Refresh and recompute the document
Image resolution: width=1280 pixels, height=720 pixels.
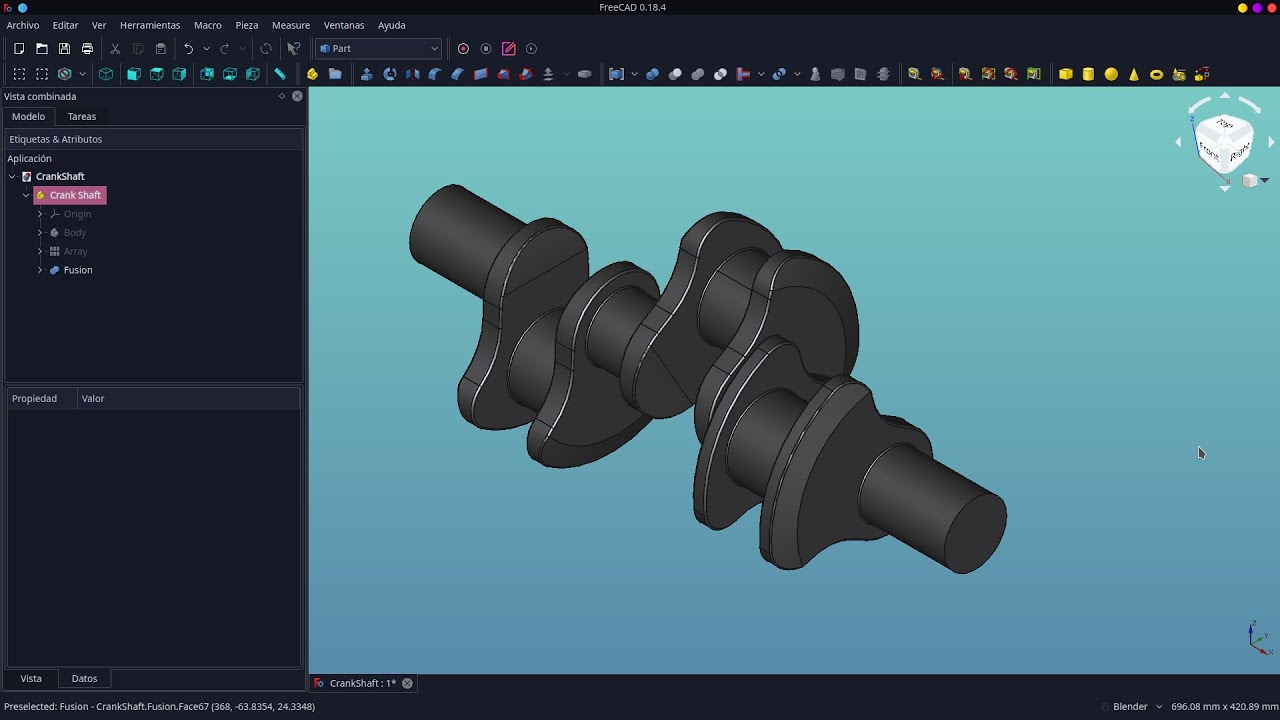click(266, 48)
